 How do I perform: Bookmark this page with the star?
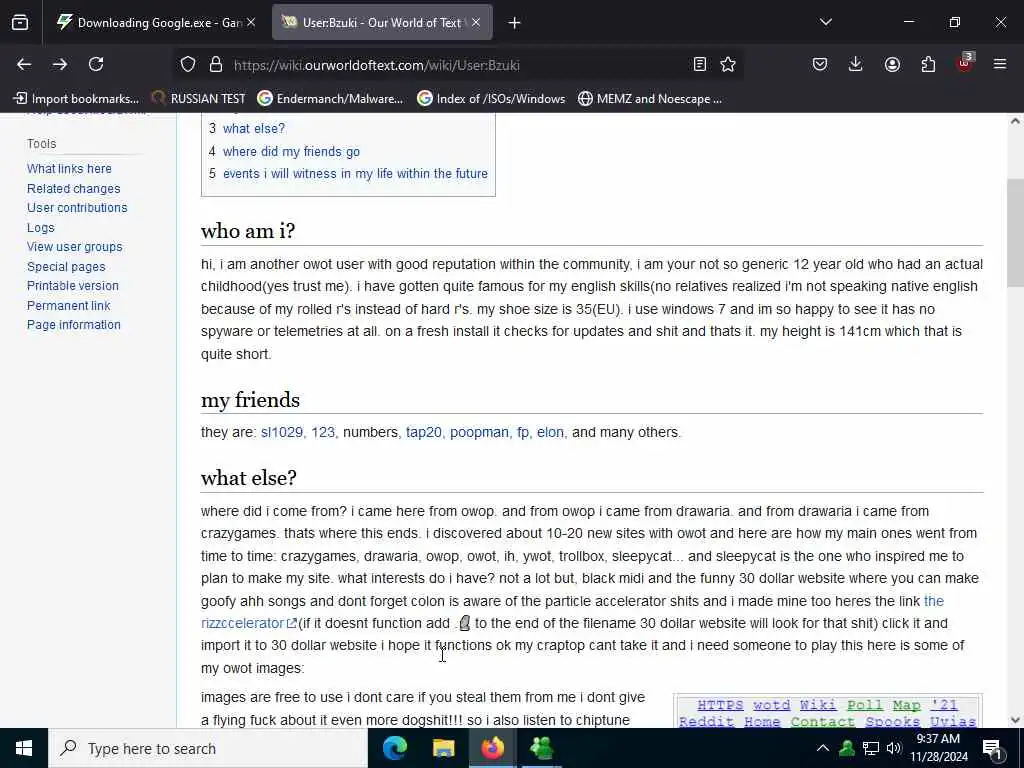point(728,65)
